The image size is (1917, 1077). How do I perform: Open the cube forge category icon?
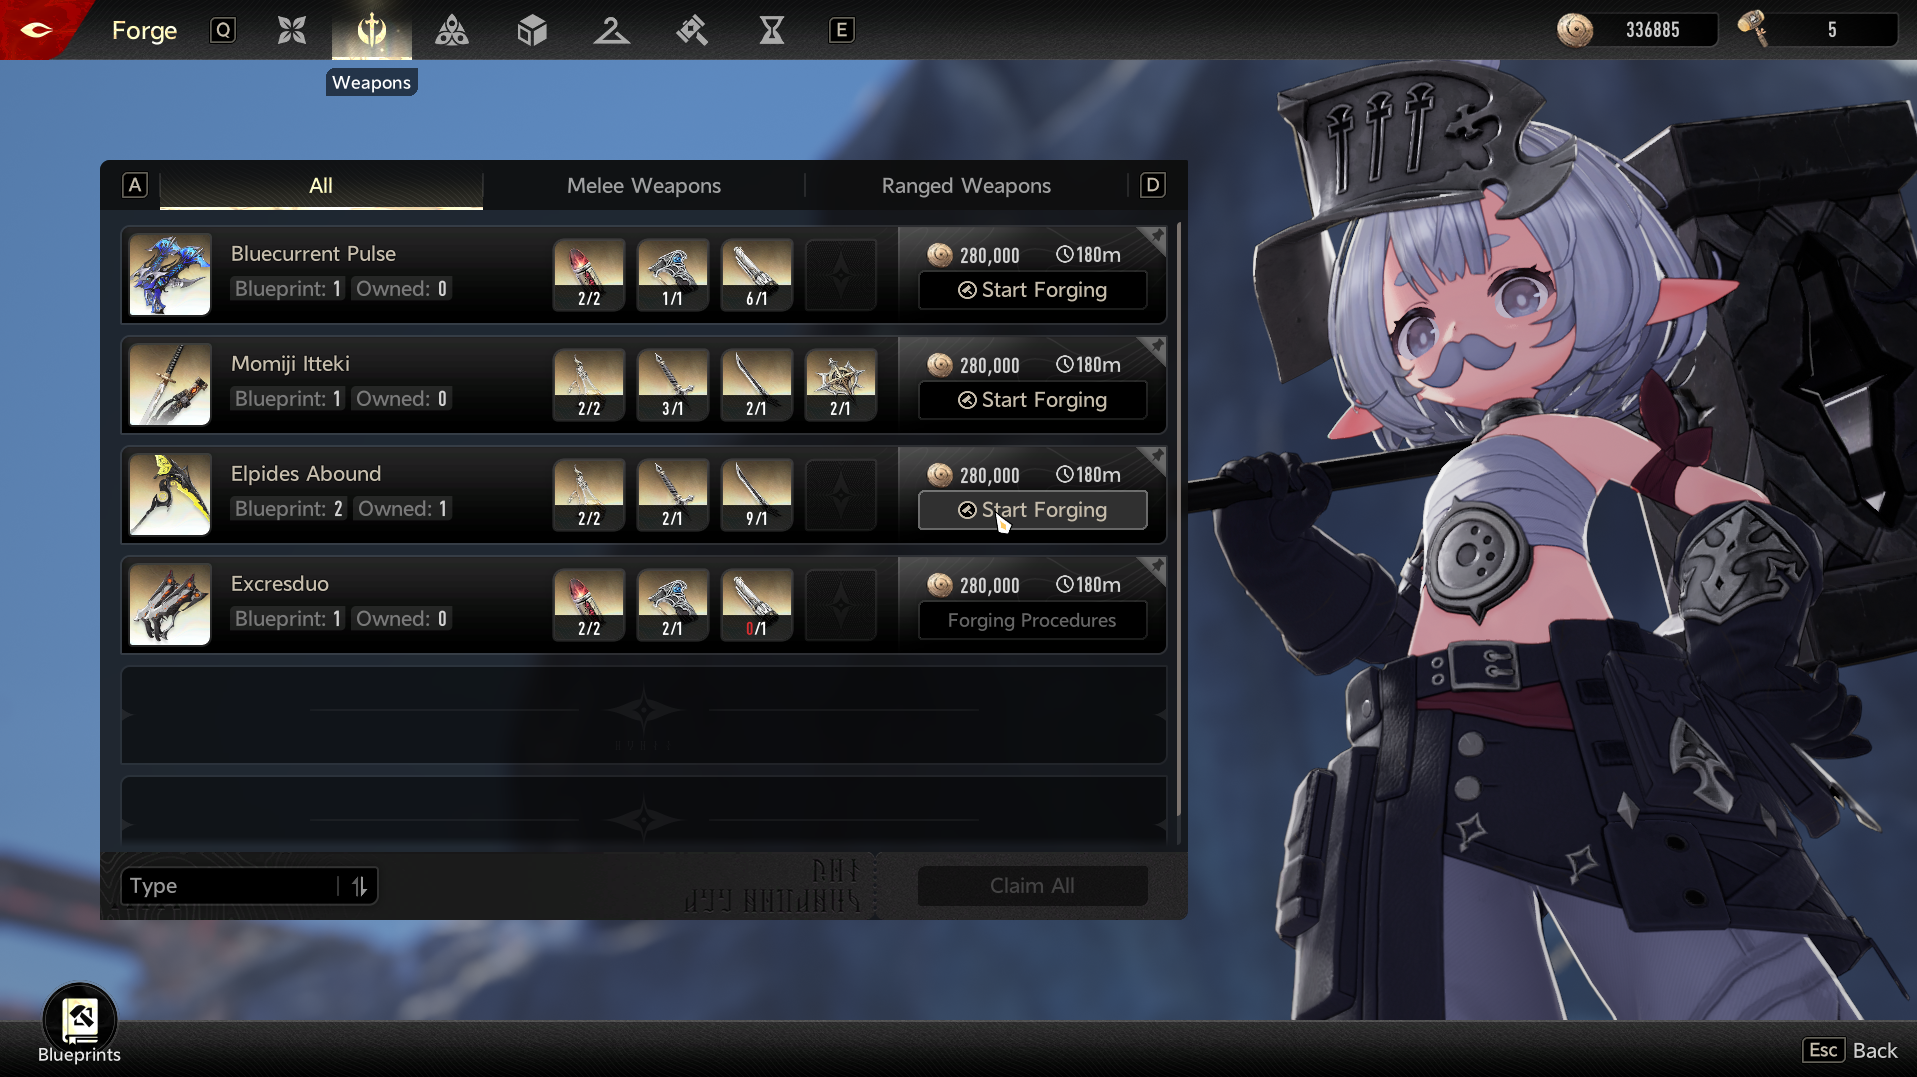pyautogui.click(x=532, y=30)
